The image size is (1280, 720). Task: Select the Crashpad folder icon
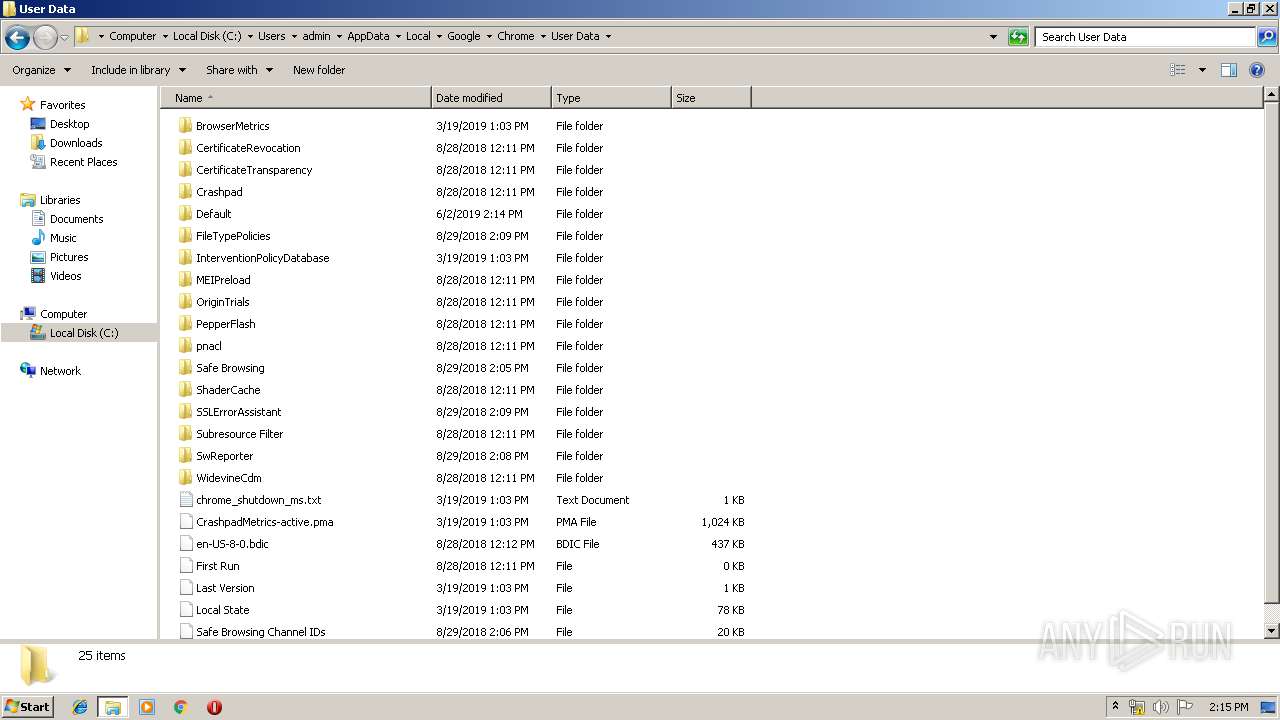coord(185,192)
